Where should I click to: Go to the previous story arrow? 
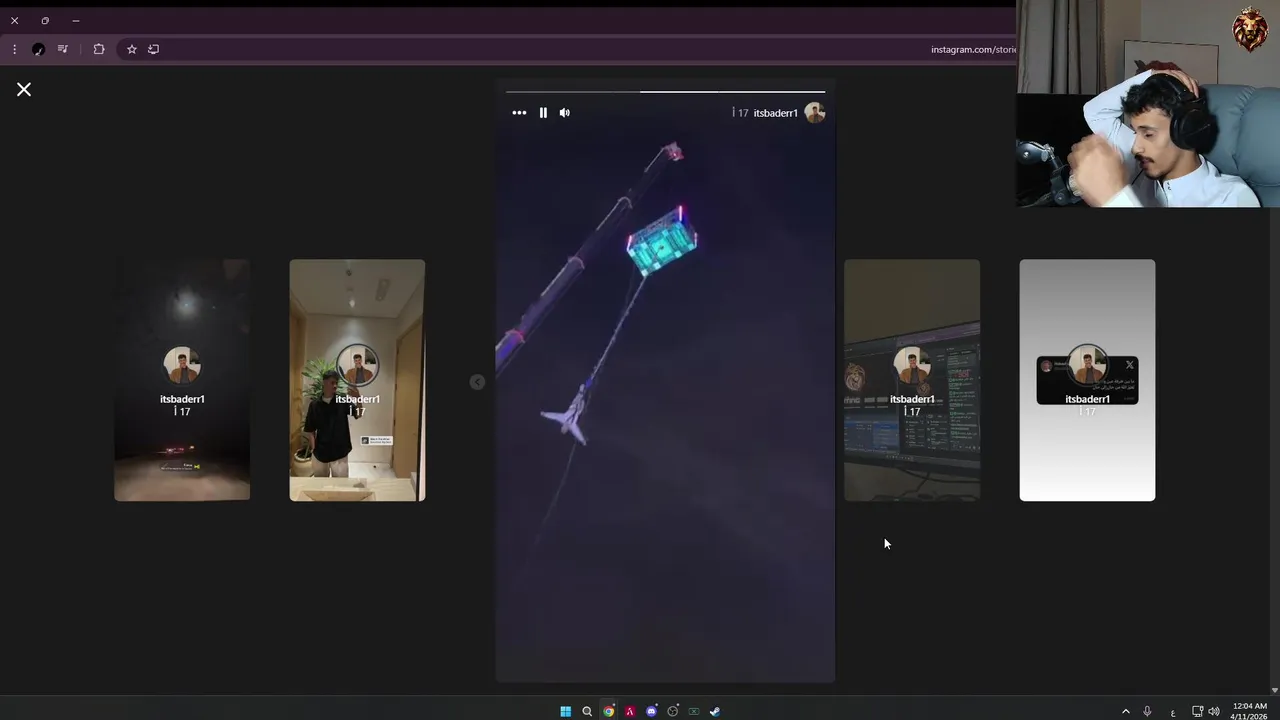pyautogui.click(x=477, y=382)
